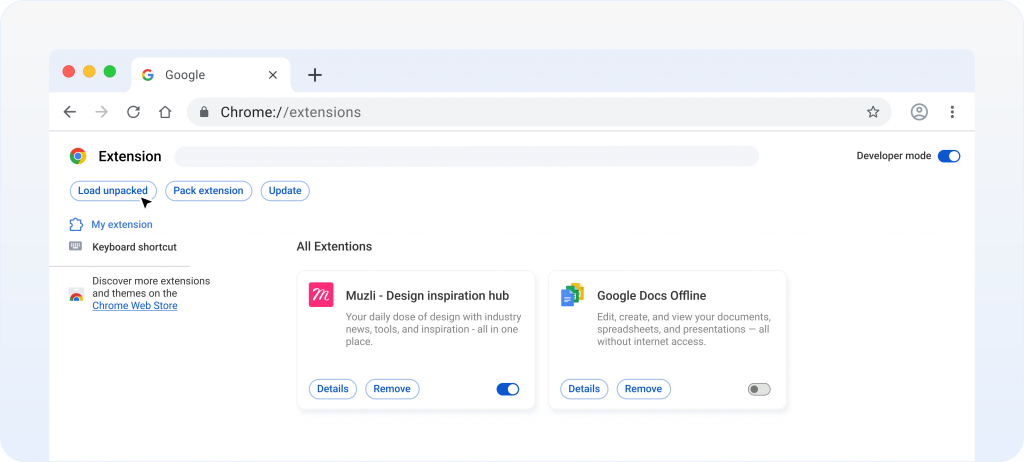This screenshot has height=462, width=1024.
Task: Click the Load unpacked button
Action: pyautogui.click(x=113, y=190)
